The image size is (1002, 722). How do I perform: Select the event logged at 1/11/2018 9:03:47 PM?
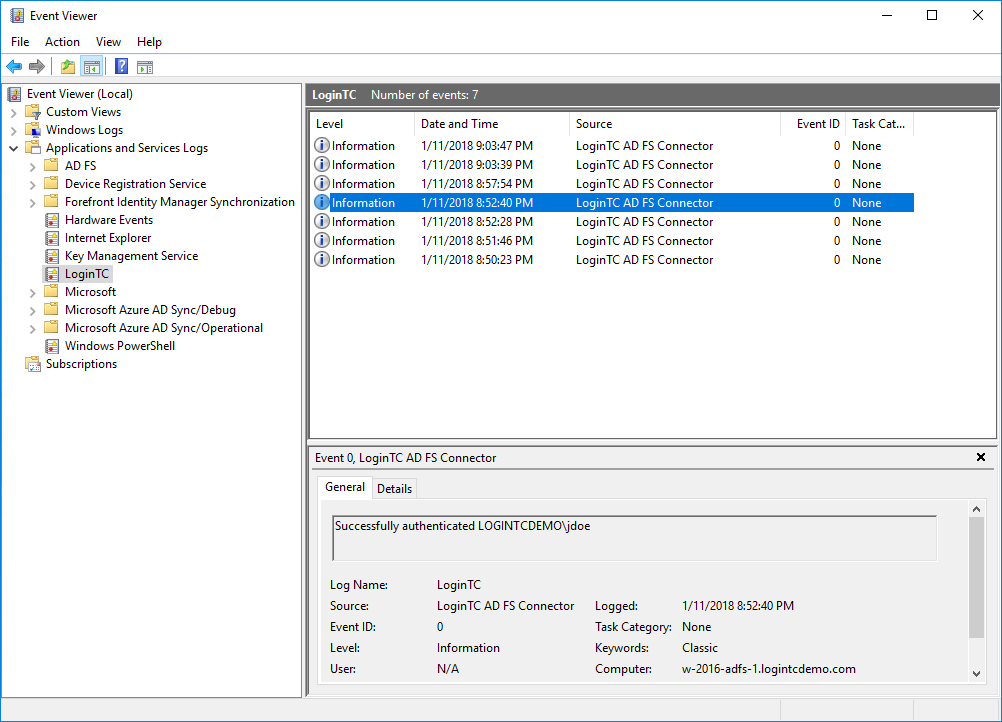pyautogui.click(x=613, y=146)
